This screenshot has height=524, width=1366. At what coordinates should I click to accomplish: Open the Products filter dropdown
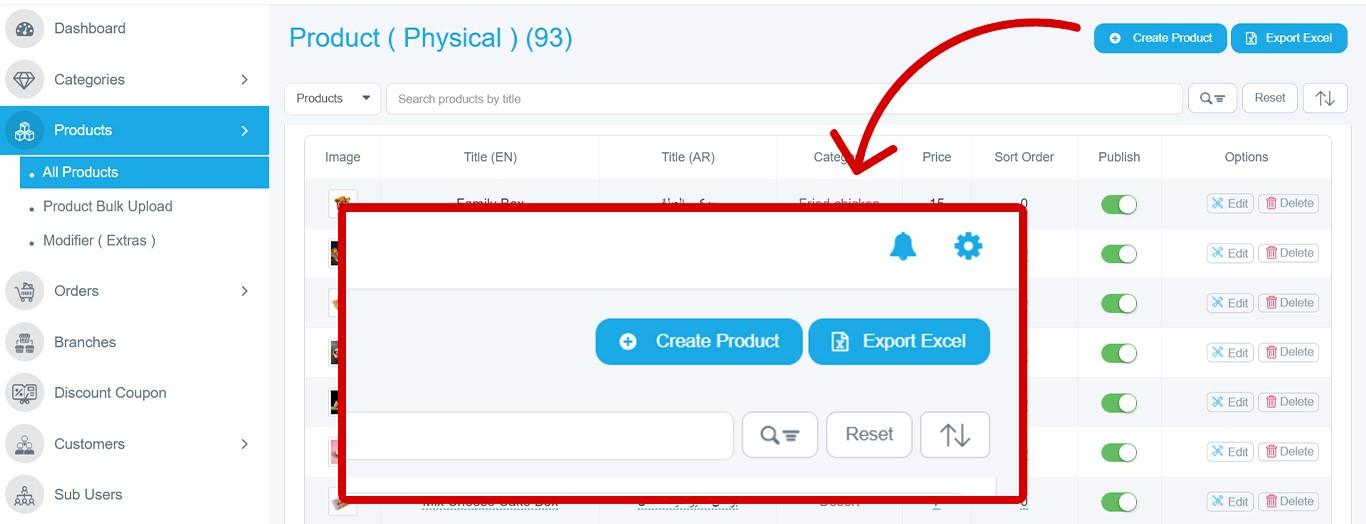pyautogui.click(x=332, y=98)
